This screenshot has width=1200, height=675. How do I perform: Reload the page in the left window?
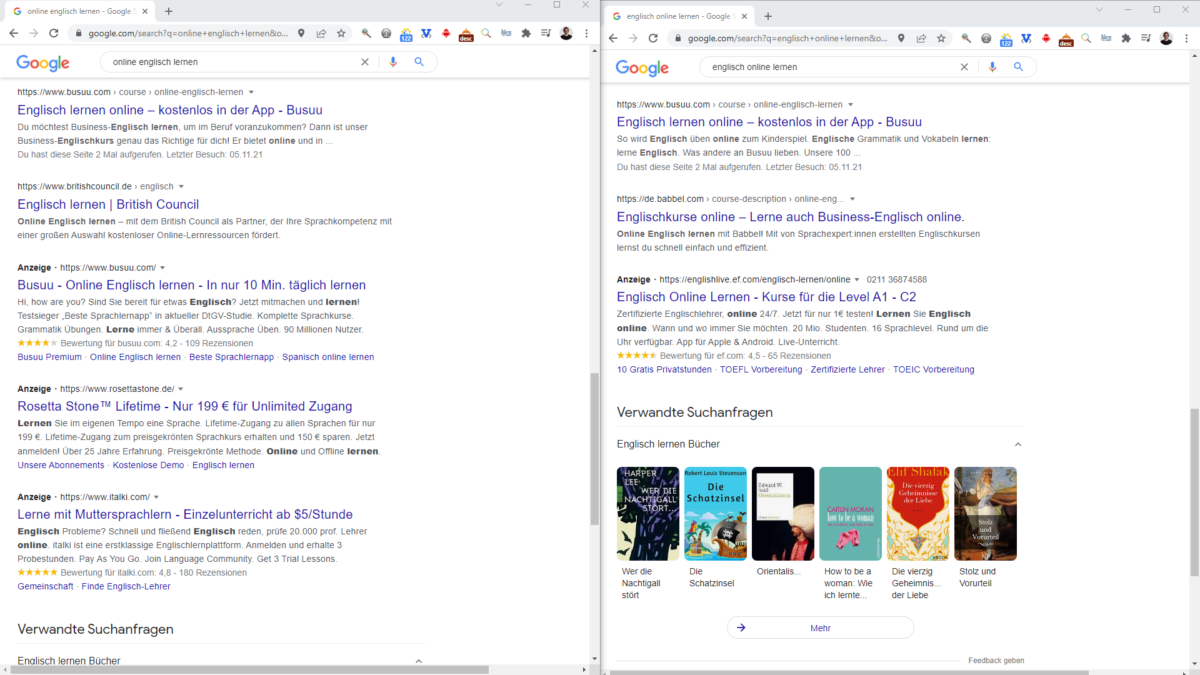point(52,33)
